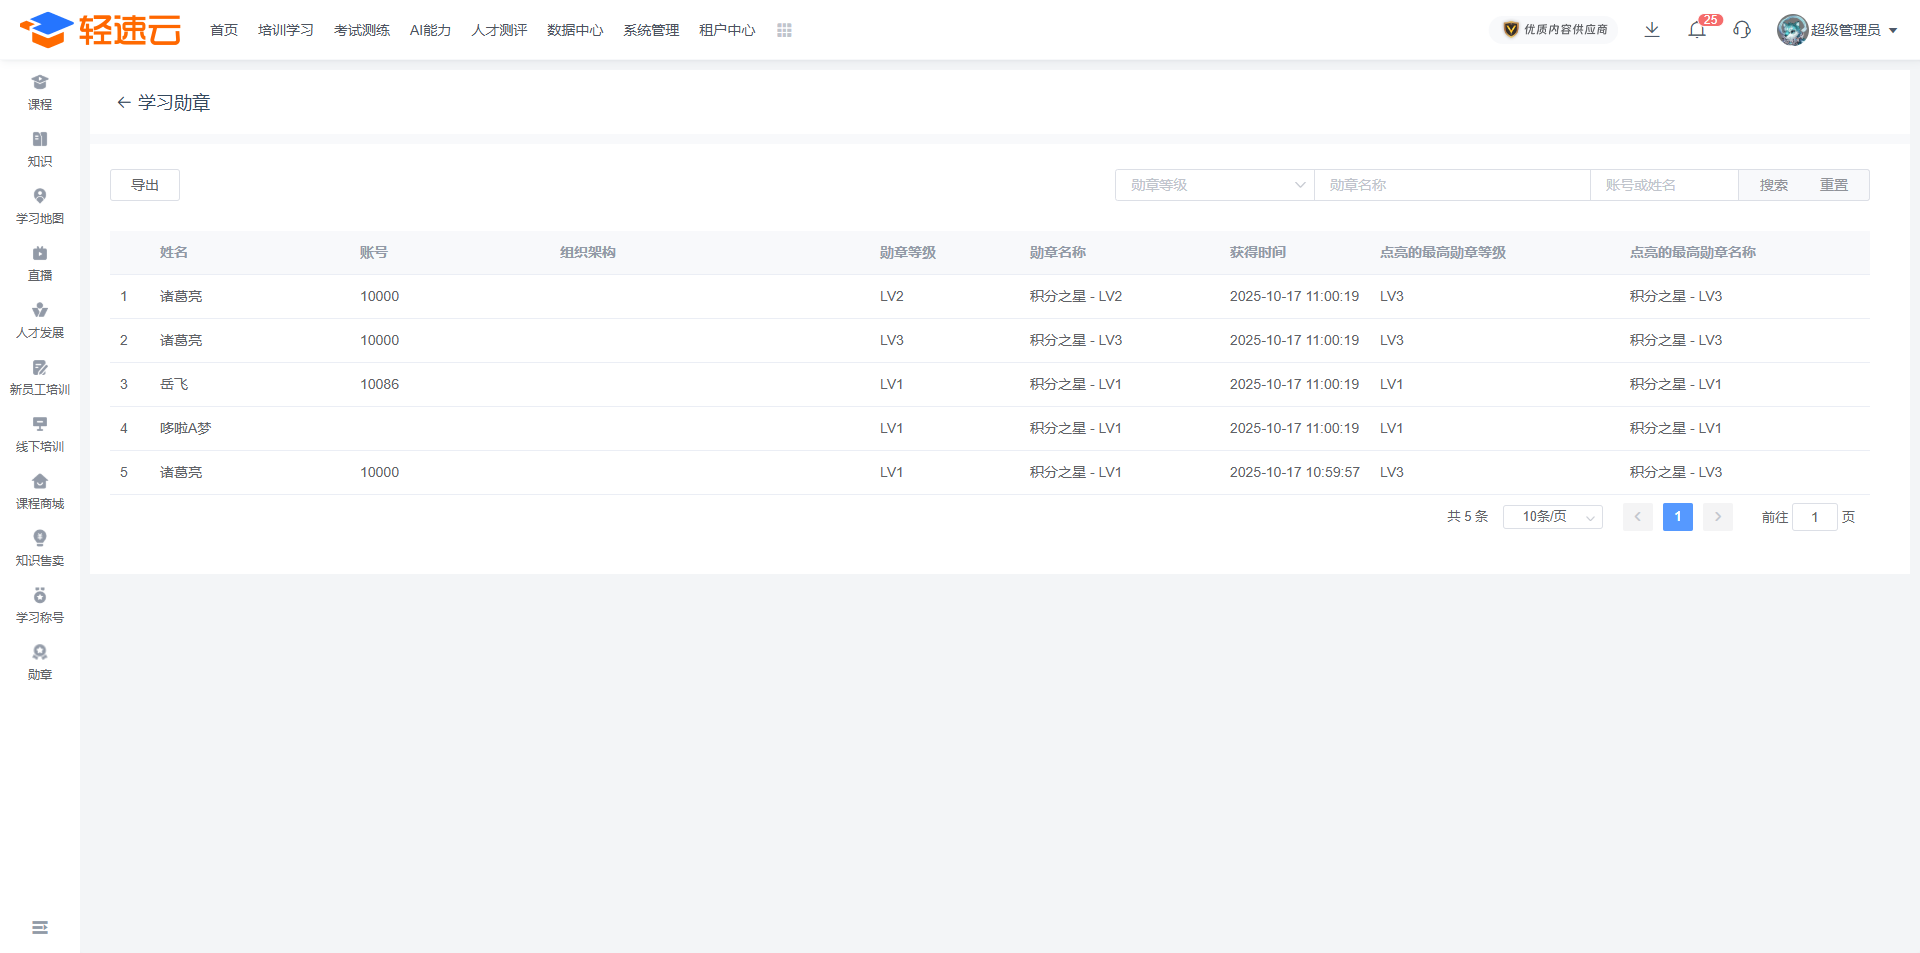This screenshot has width=1920, height=953.
Task: Expand the 勋章等级 dropdown filter
Action: tap(1214, 185)
